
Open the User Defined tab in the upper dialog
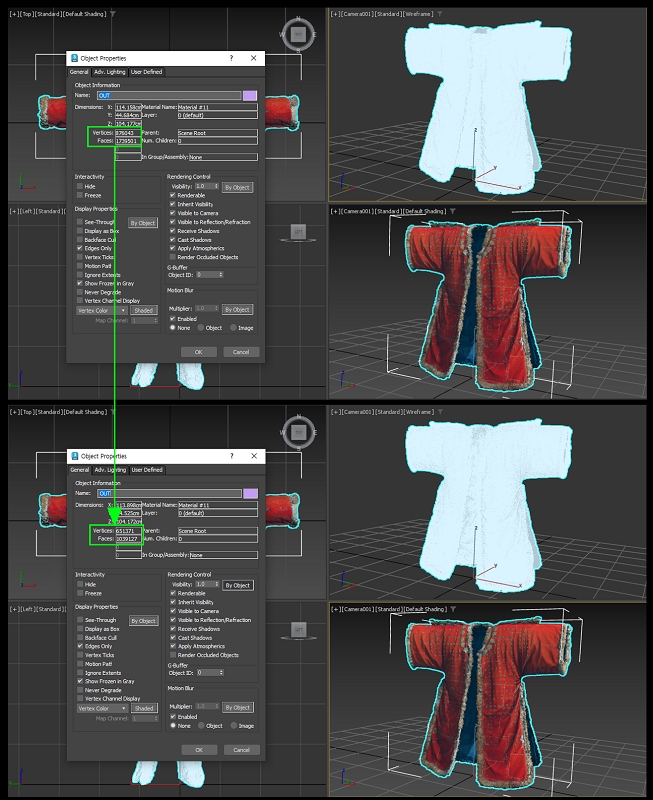click(146, 72)
